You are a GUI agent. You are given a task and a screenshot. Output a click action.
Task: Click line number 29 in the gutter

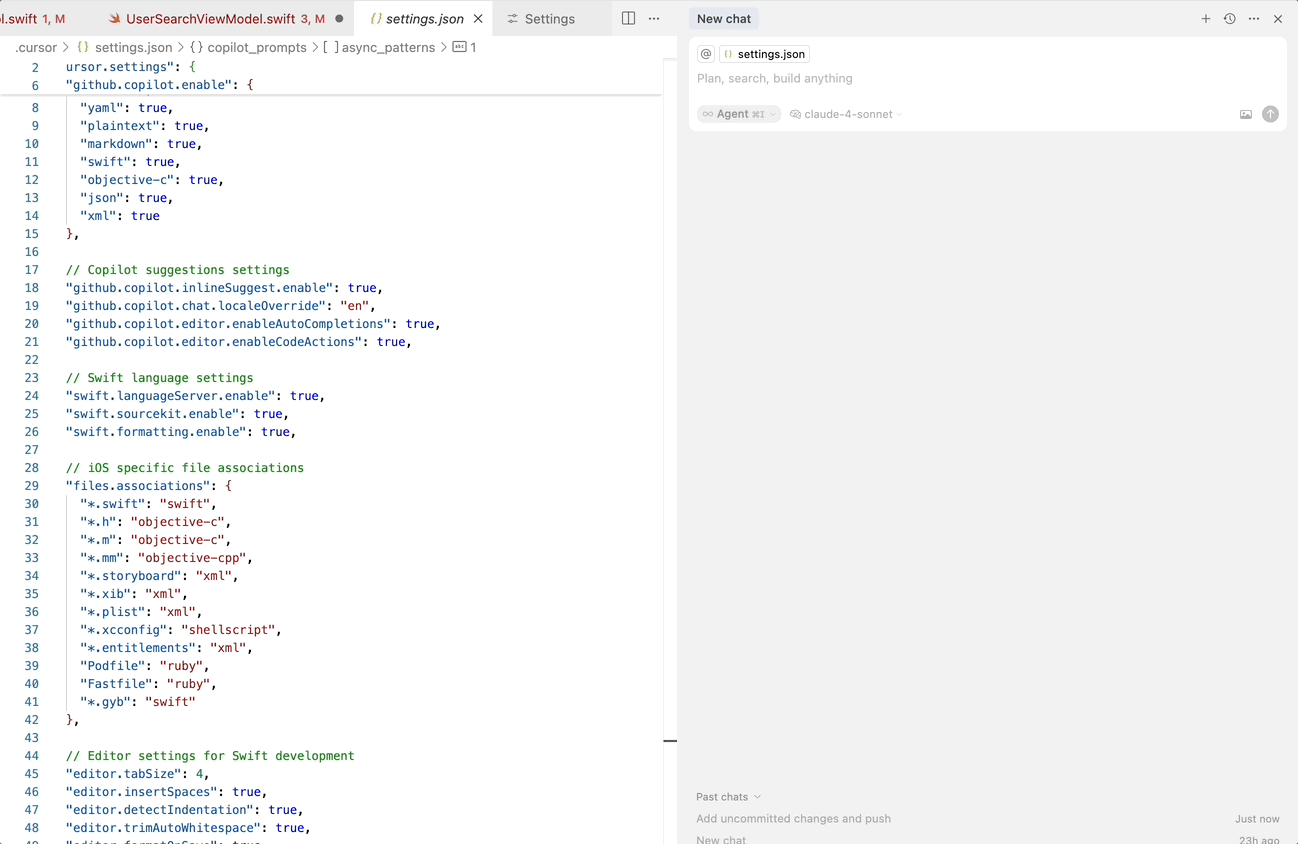[x=32, y=486]
